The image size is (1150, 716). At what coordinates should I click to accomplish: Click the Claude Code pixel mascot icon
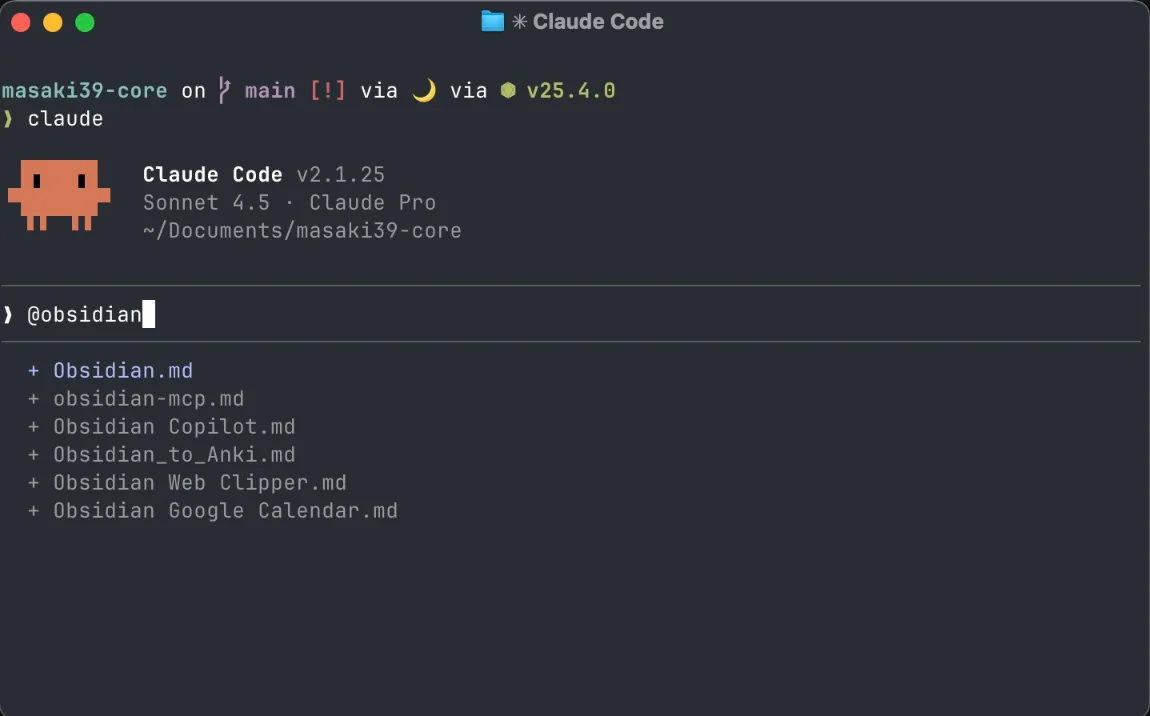(59, 194)
